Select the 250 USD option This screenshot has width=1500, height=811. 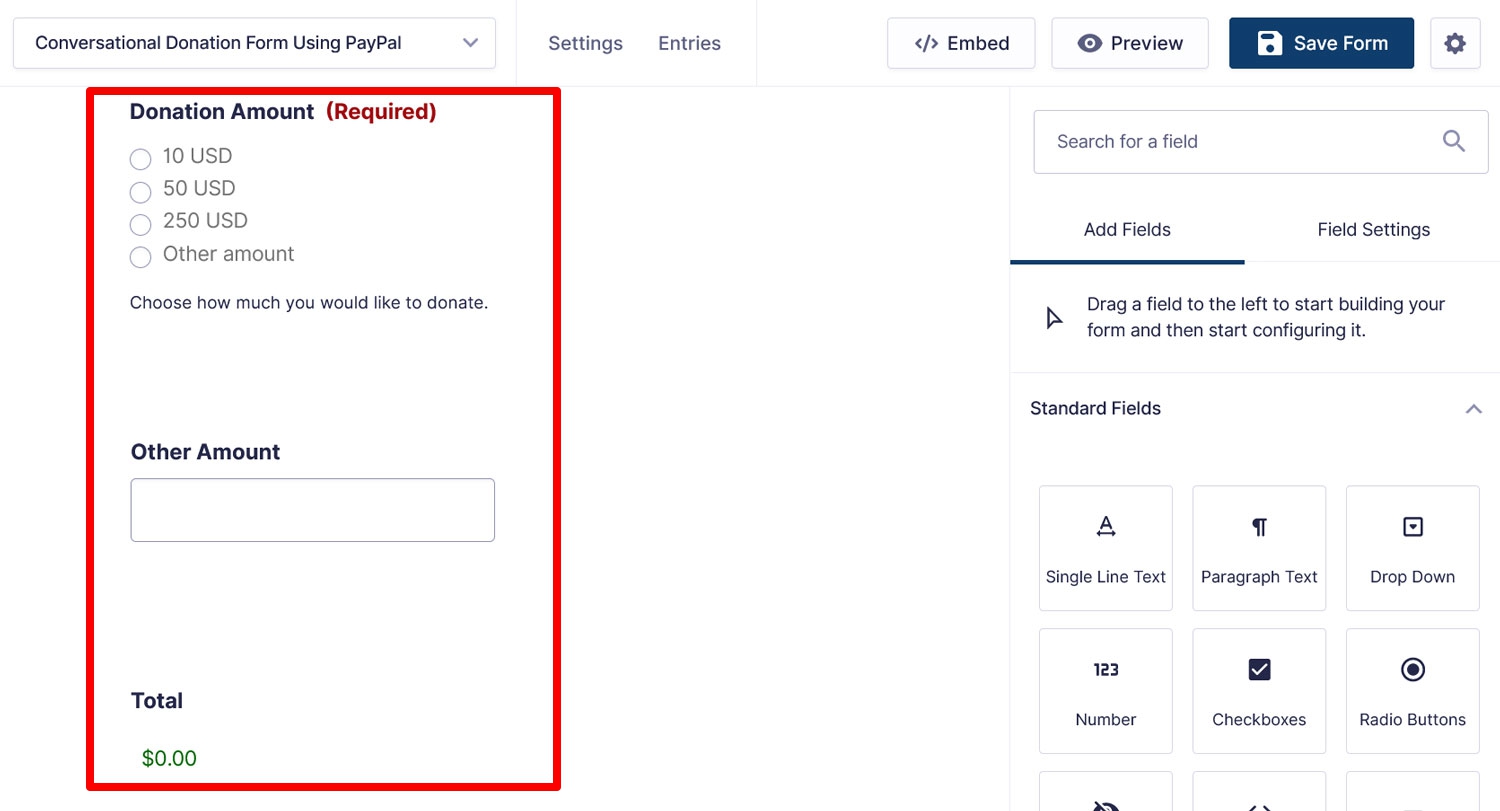[140, 224]
